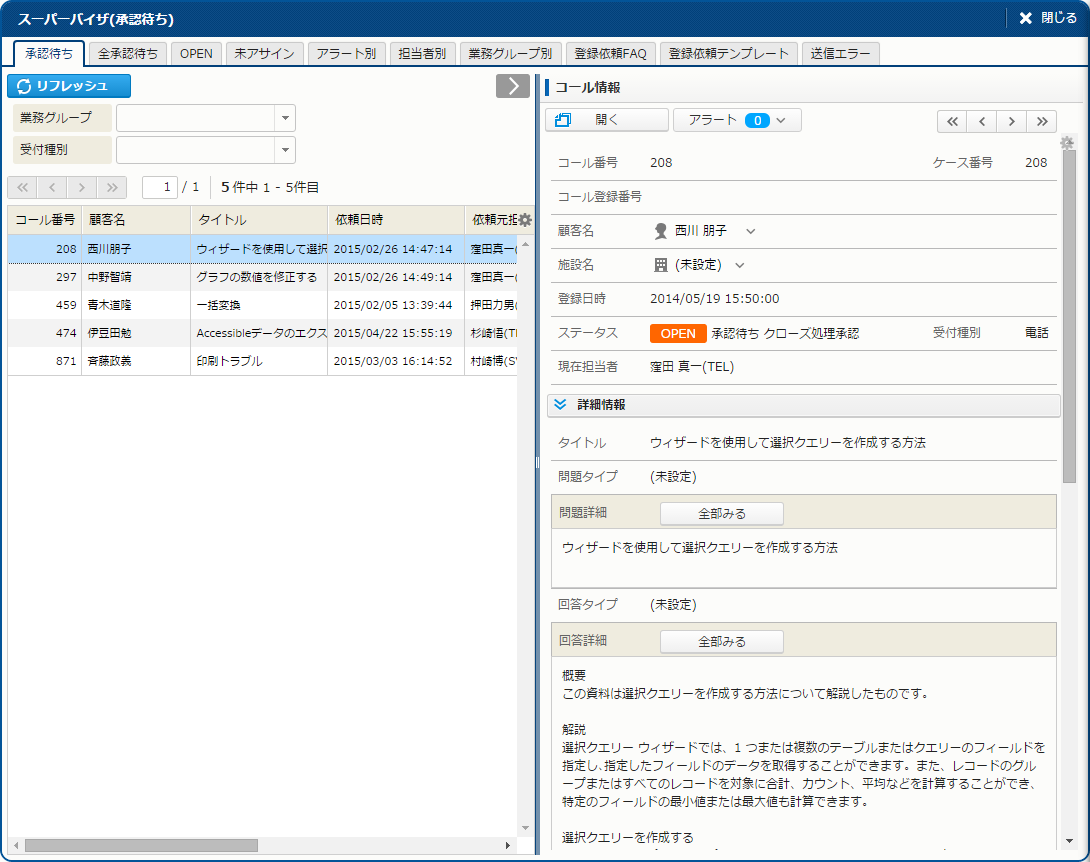
Task: Collapse list panel with right arrow button
Action: pos(512,86)
